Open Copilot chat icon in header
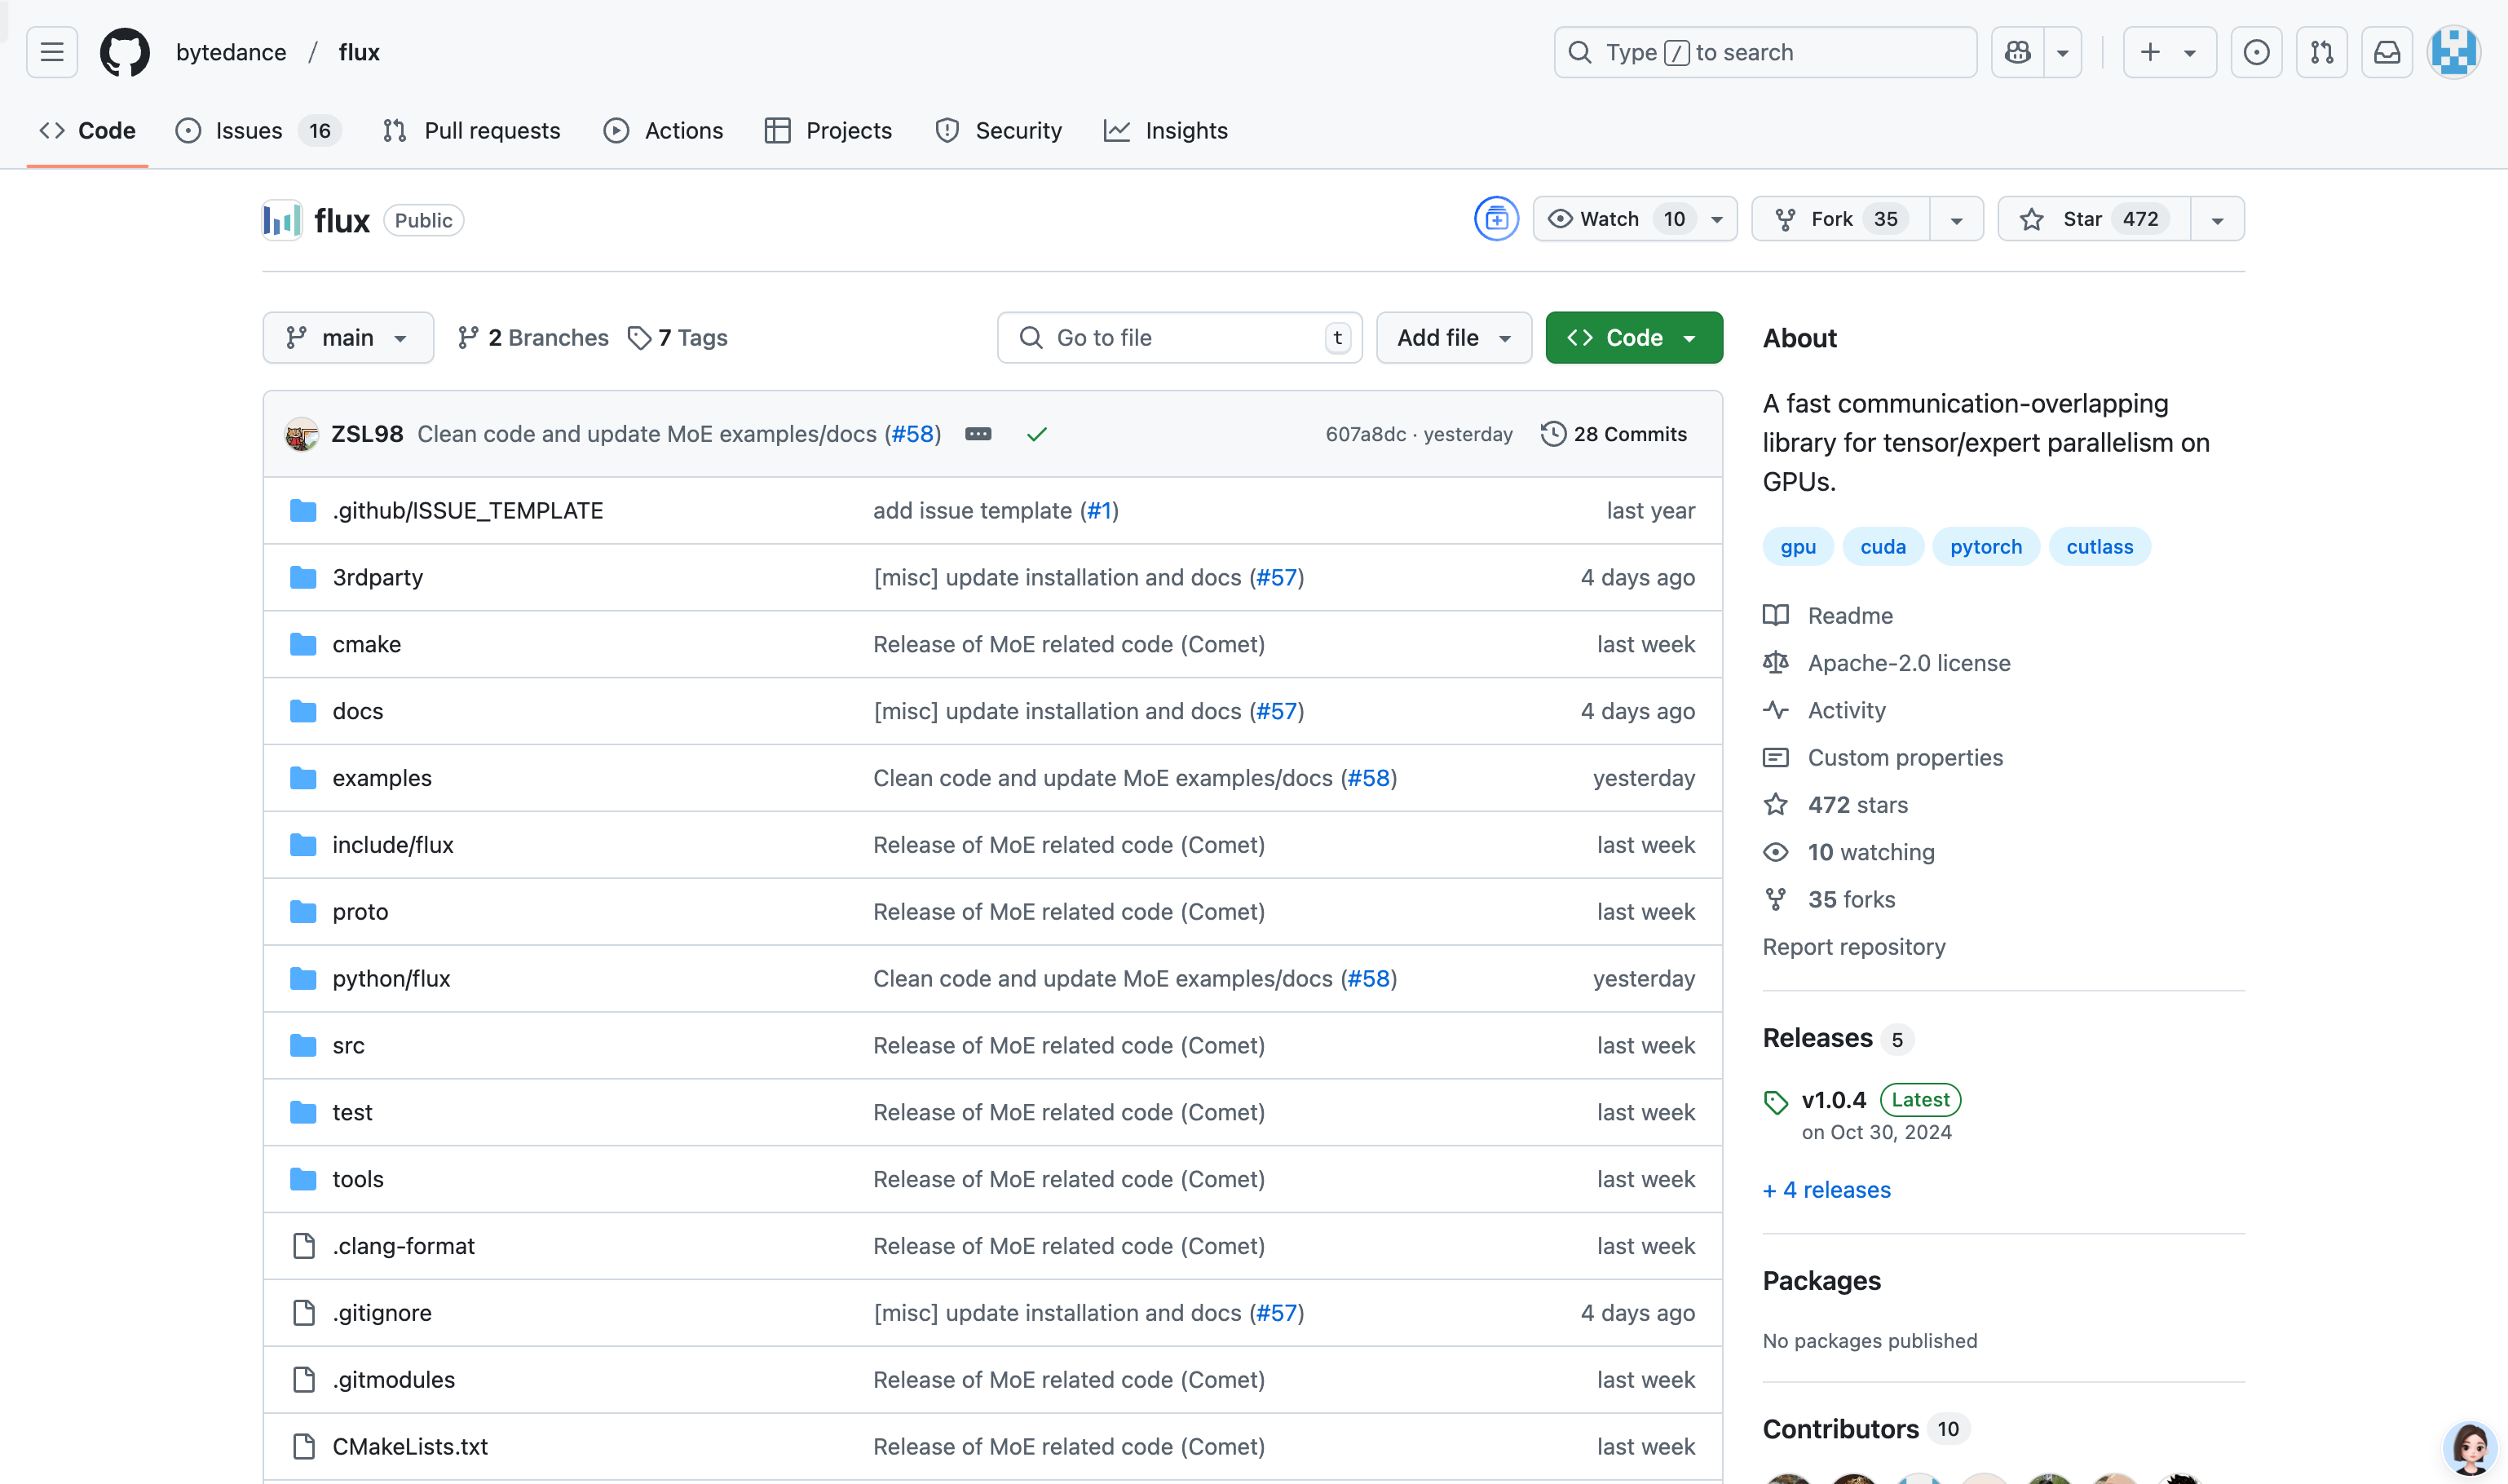Screen dimensions: 2508x1484 [2017, 52]
